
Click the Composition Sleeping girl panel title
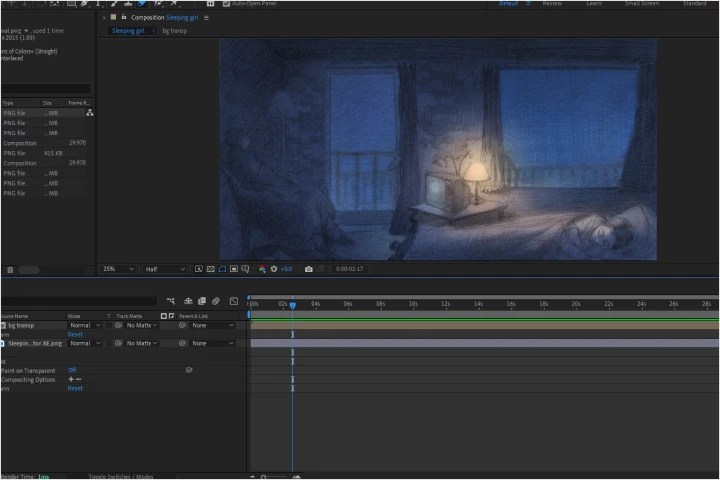(164, 17)
